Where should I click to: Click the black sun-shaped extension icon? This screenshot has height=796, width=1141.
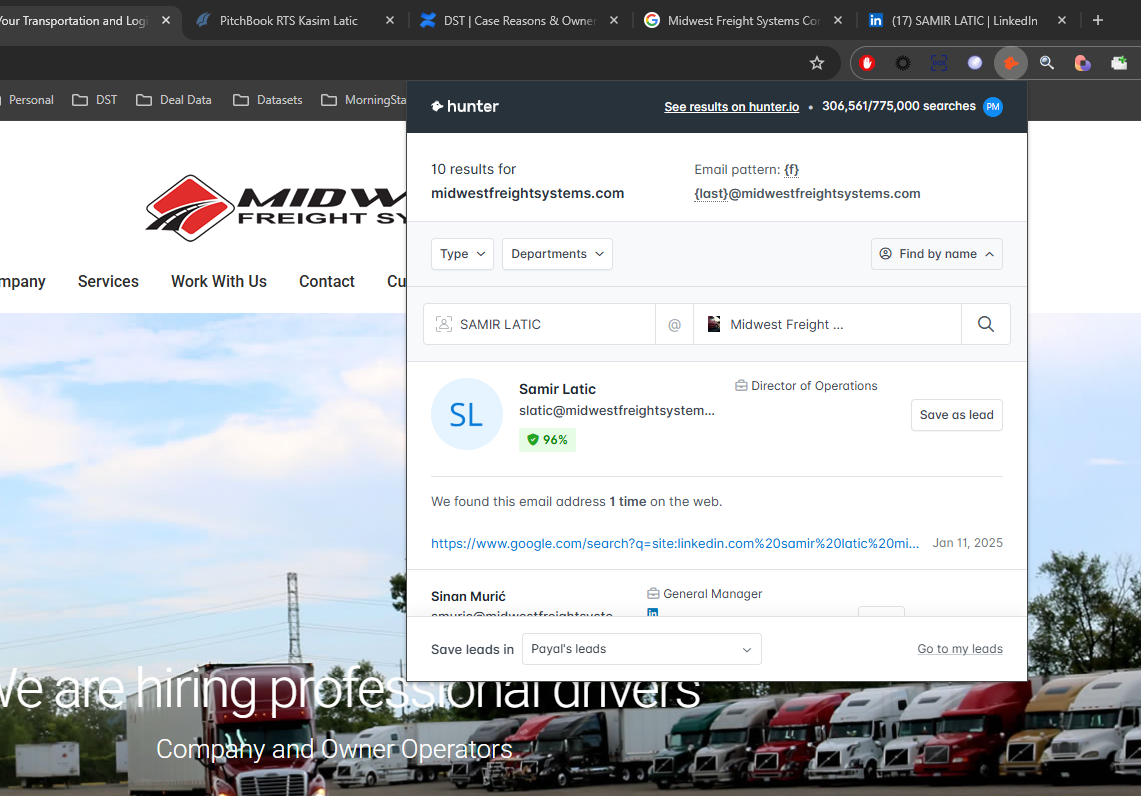903,63
